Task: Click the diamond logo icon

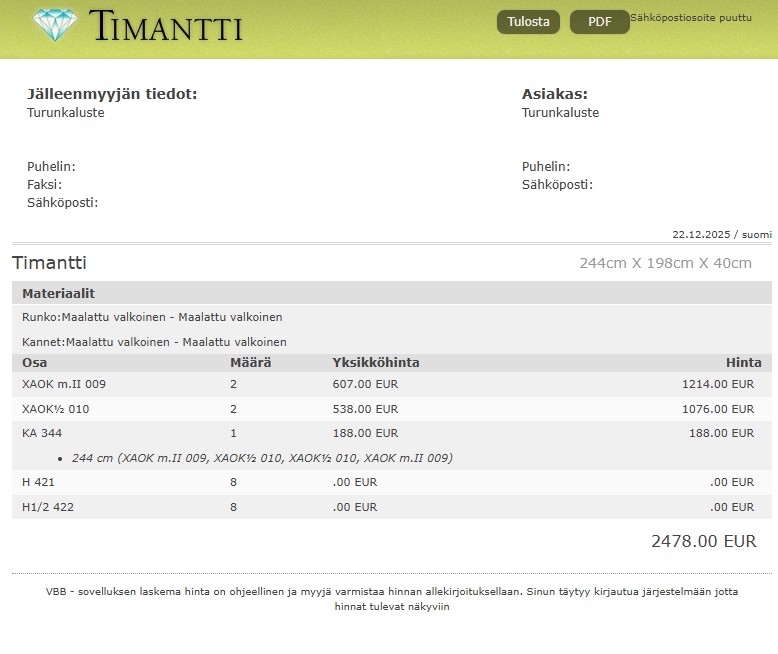Action: click(54, 25)
